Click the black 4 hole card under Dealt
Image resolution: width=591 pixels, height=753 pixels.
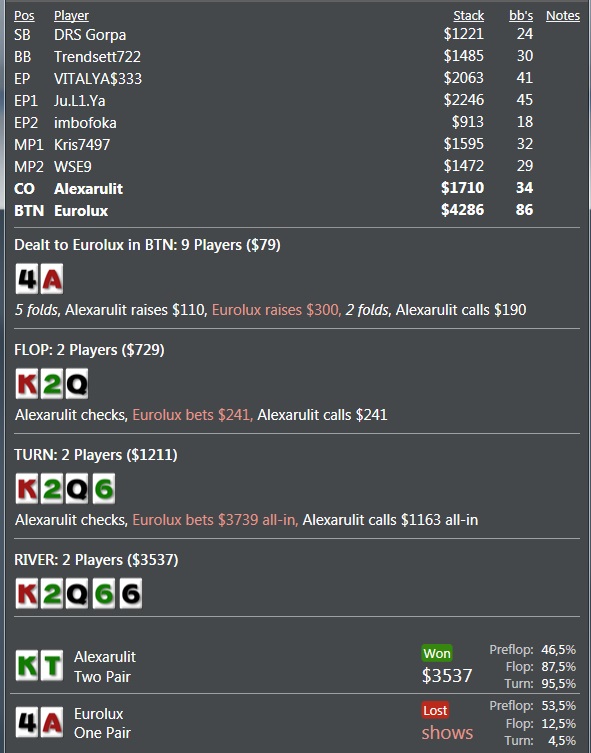point(27,279)
